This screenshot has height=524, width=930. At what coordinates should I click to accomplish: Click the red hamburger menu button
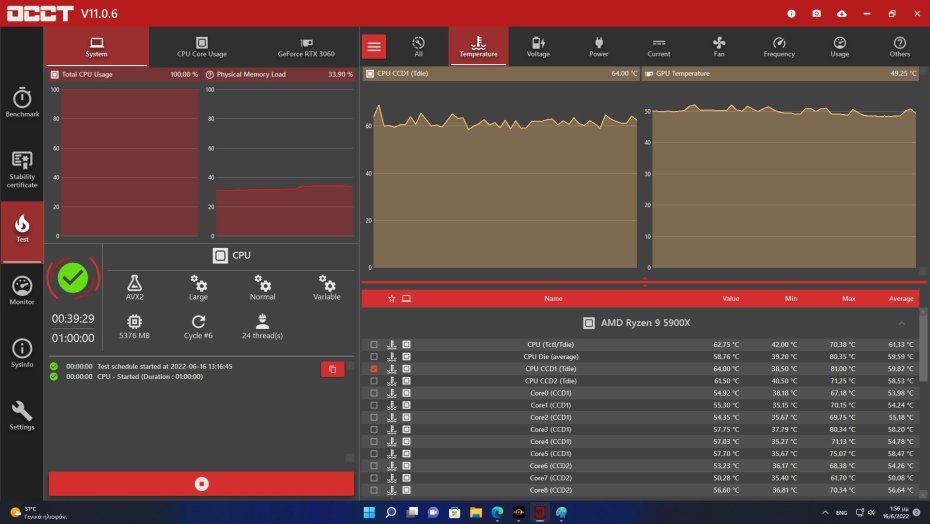coord(374,46)
